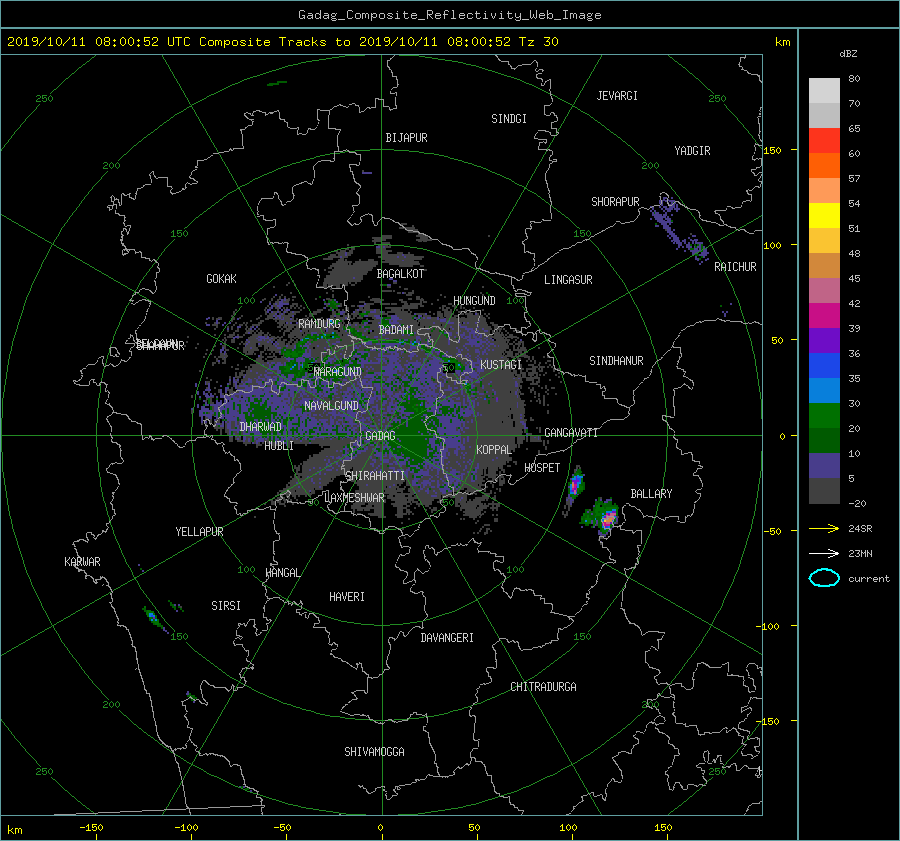
Task: Click the yellow 51 dBZ legend swatch
Action: pos(824,216)
